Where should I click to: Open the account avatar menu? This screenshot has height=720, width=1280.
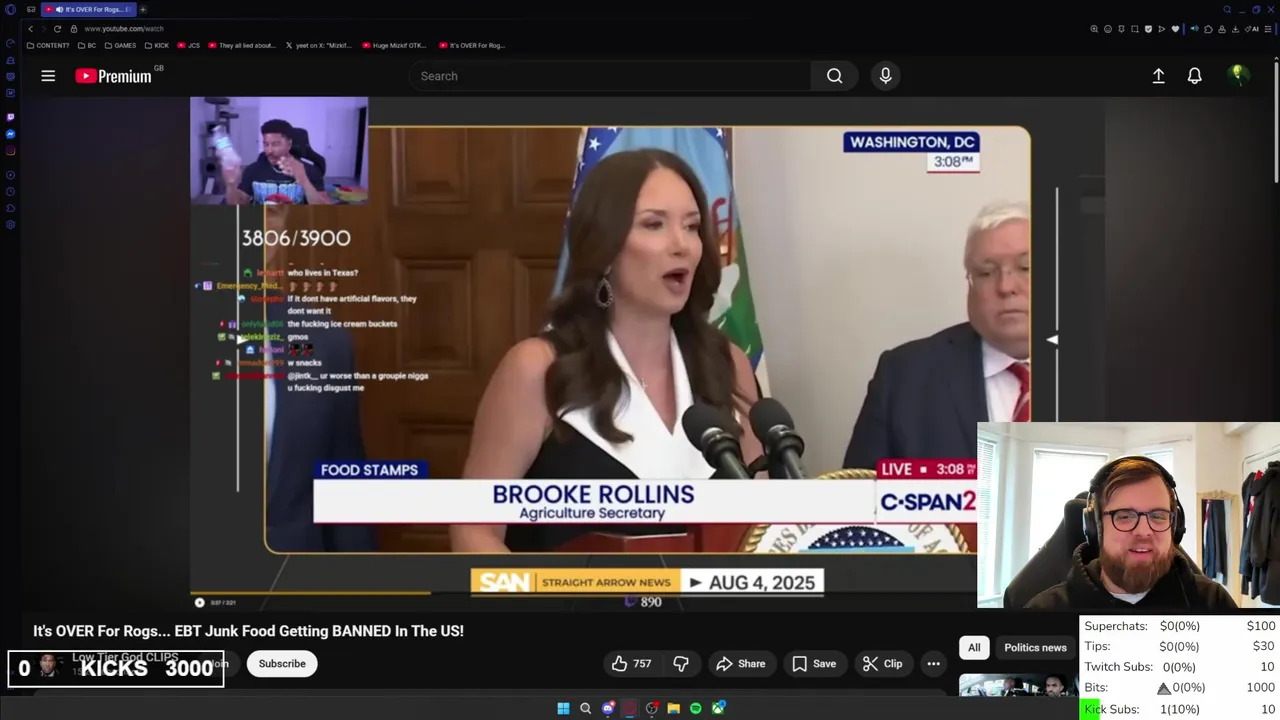tap(1238, 75)
